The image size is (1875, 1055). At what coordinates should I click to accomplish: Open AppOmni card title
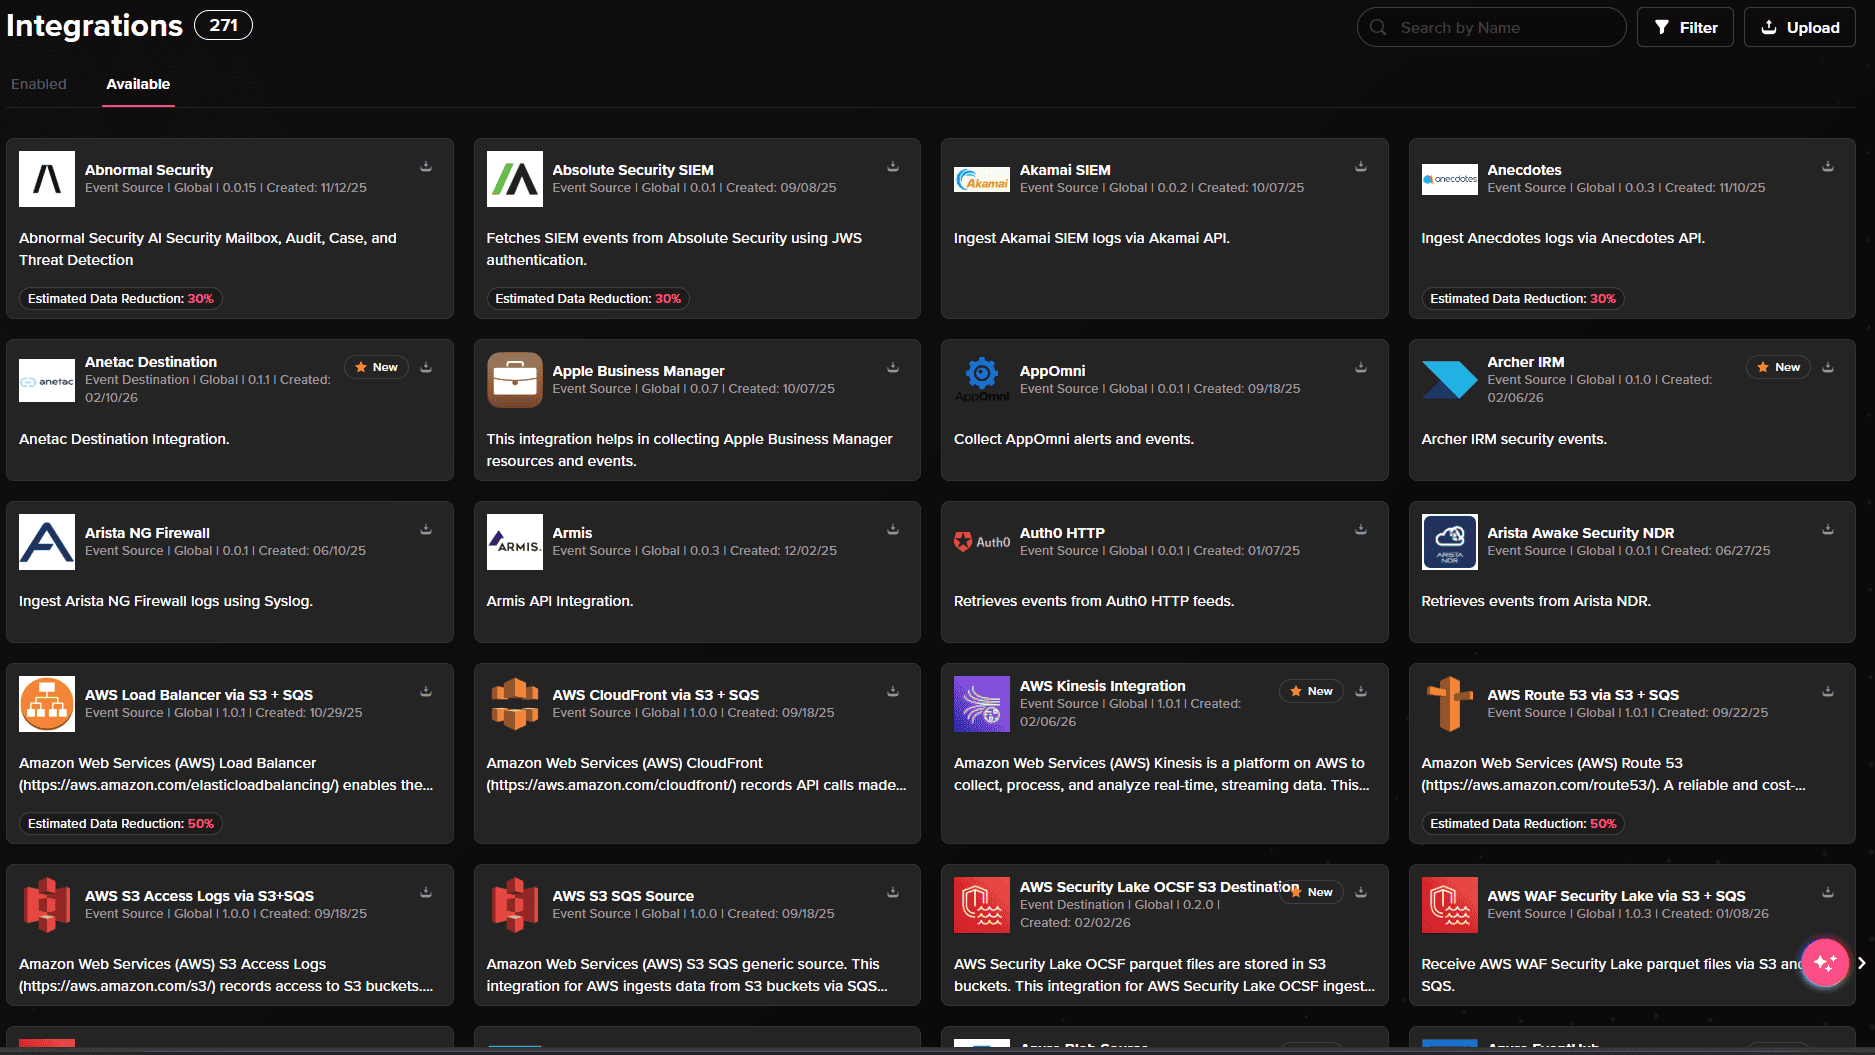coord(1052,371)
